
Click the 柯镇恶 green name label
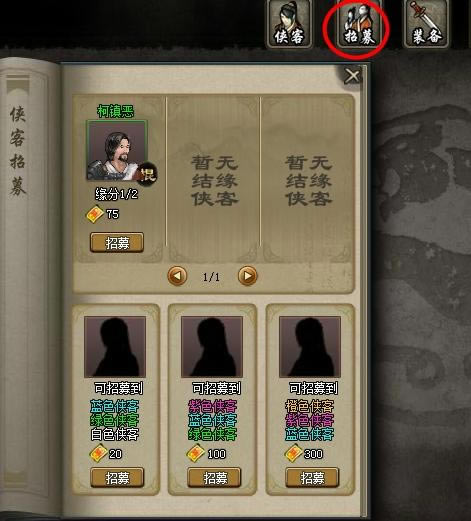pyautogui.click(x=115, y=111)
